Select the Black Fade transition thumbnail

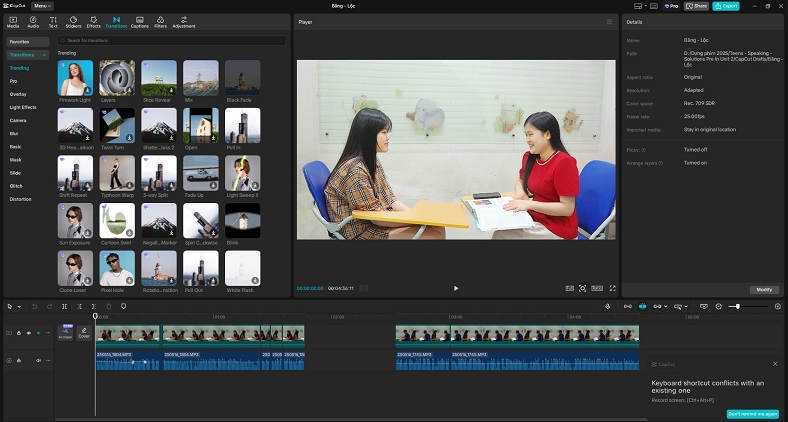pyautogui.click(x=243, y=78)
